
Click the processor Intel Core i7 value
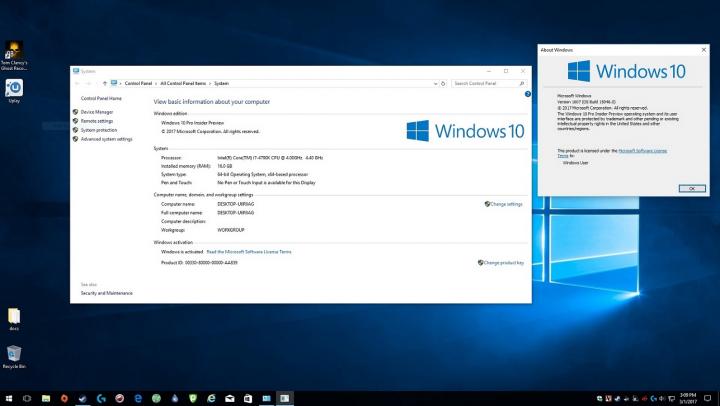pos(270,158)
